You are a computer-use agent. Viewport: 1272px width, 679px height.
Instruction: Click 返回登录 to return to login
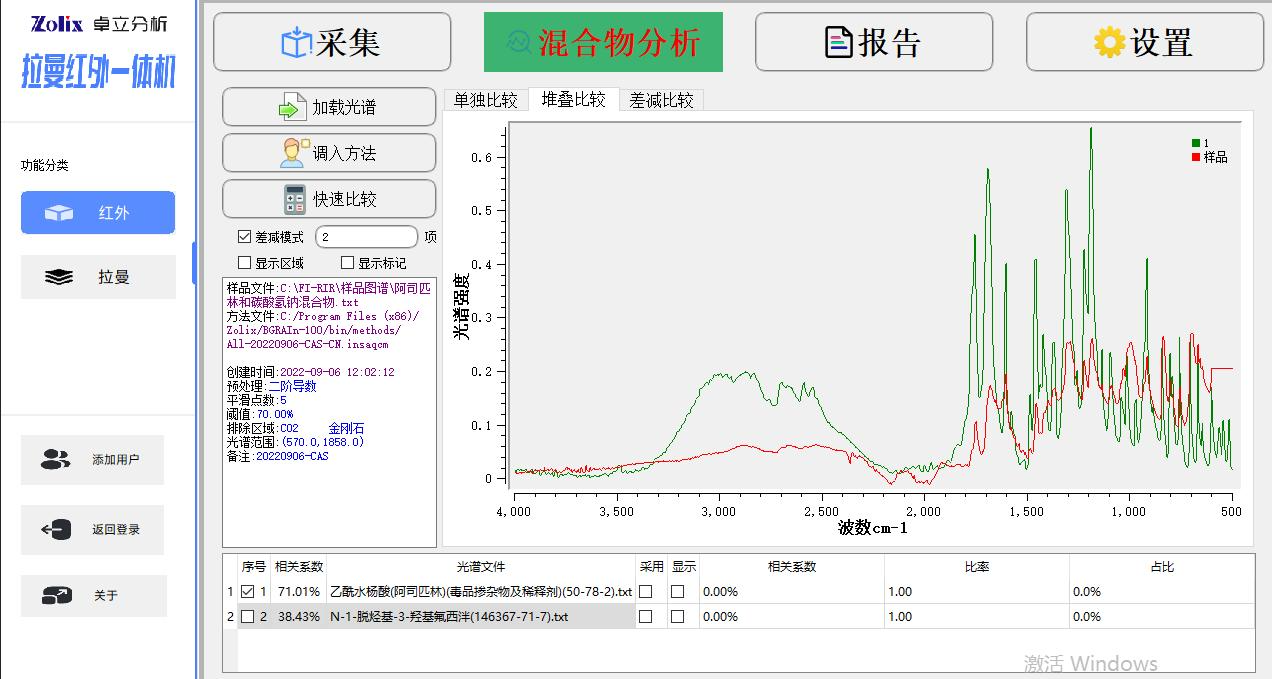tap(92, 530)
